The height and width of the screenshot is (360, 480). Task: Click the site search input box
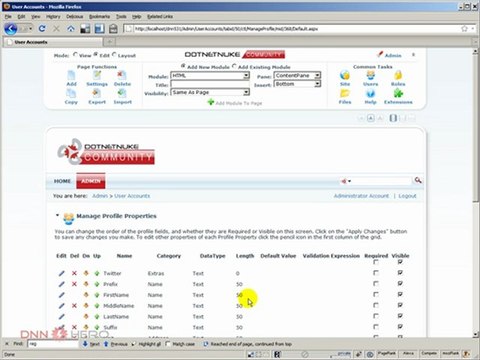(x=382, y=181)
